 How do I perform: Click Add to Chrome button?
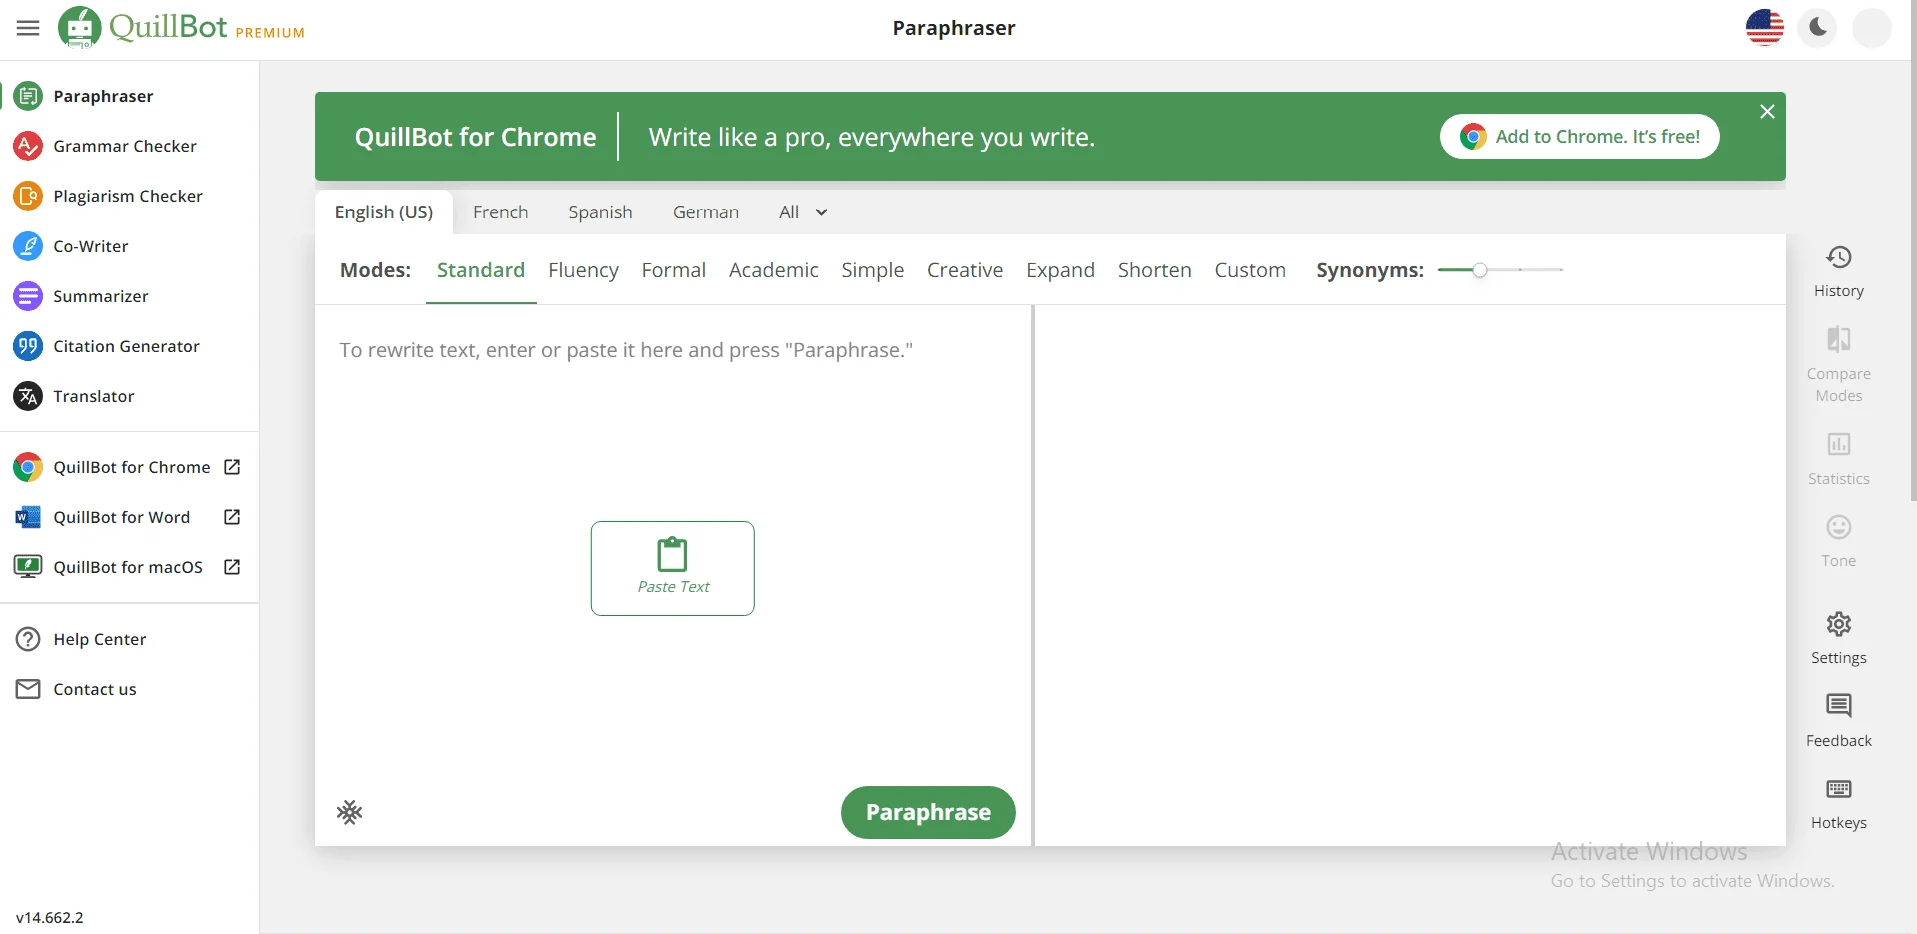tap(1580, 137)
